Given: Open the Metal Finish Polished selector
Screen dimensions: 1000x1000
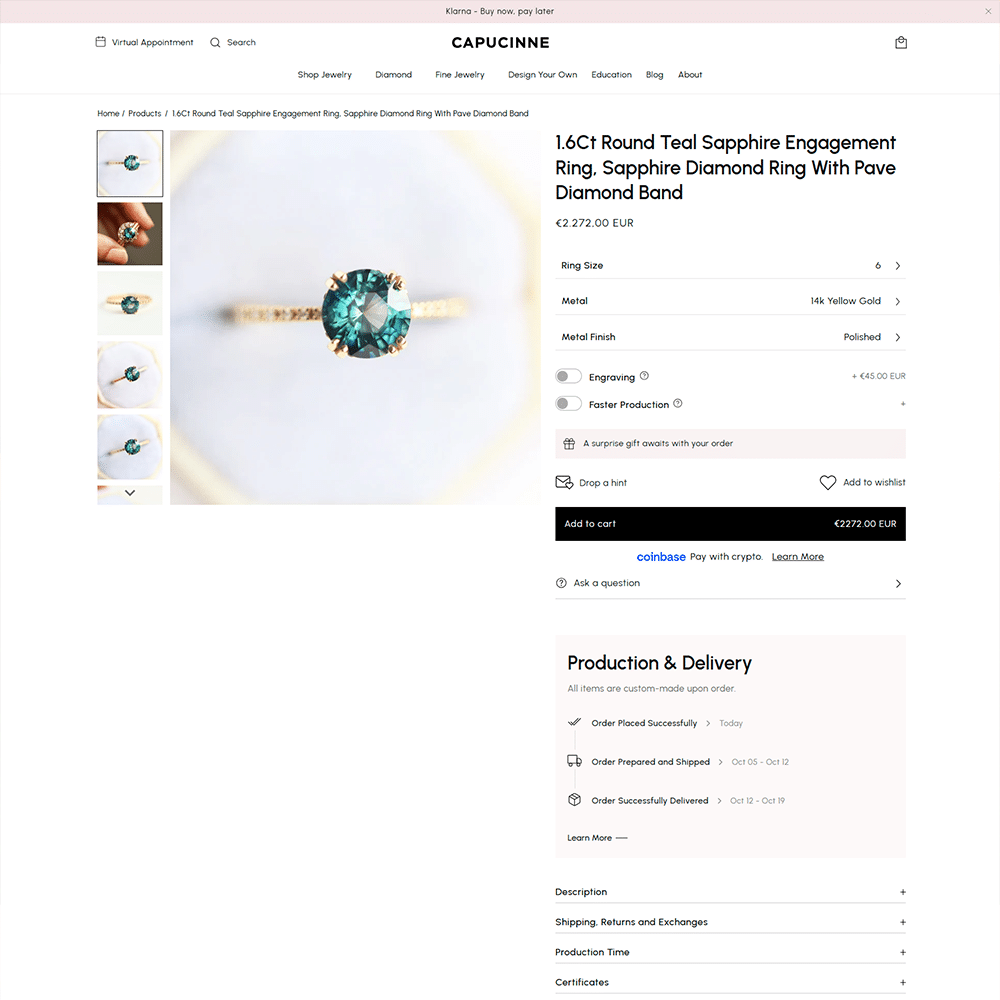Looking at the screenshot, I should click(x=730, y=337).
